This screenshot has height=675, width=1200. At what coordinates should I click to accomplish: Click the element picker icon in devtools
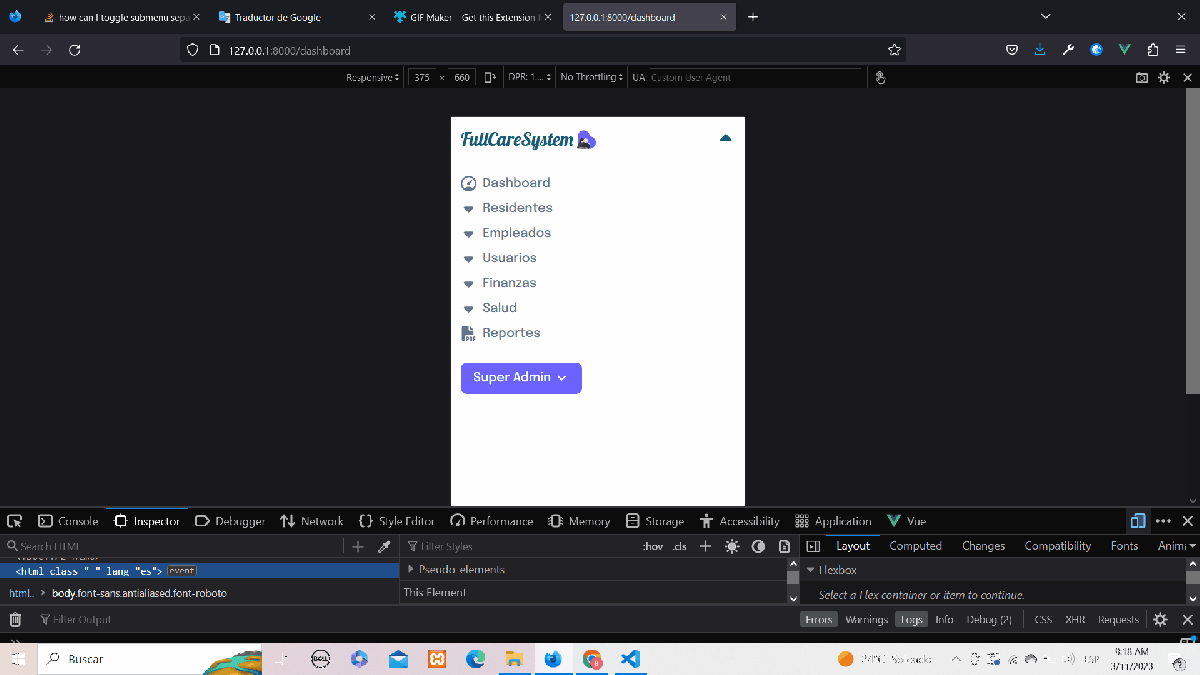[15, 521]
